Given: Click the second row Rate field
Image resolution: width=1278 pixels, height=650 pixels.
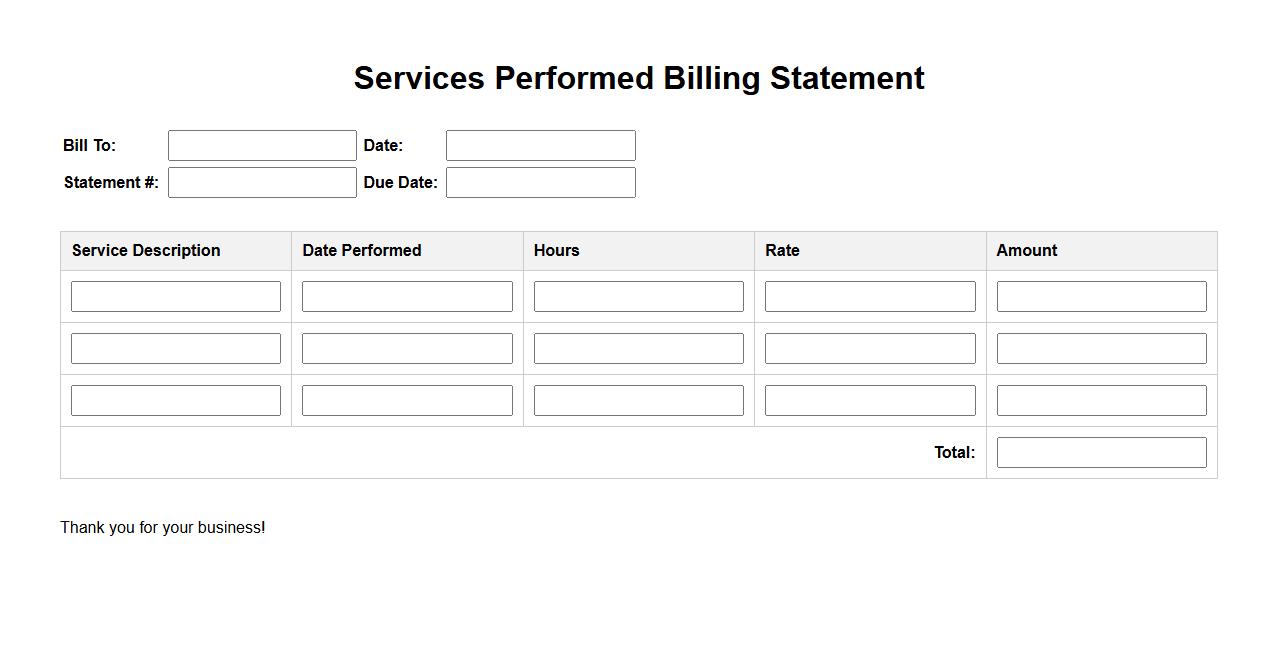Looking at the screenshot, I should coord(870,348).
